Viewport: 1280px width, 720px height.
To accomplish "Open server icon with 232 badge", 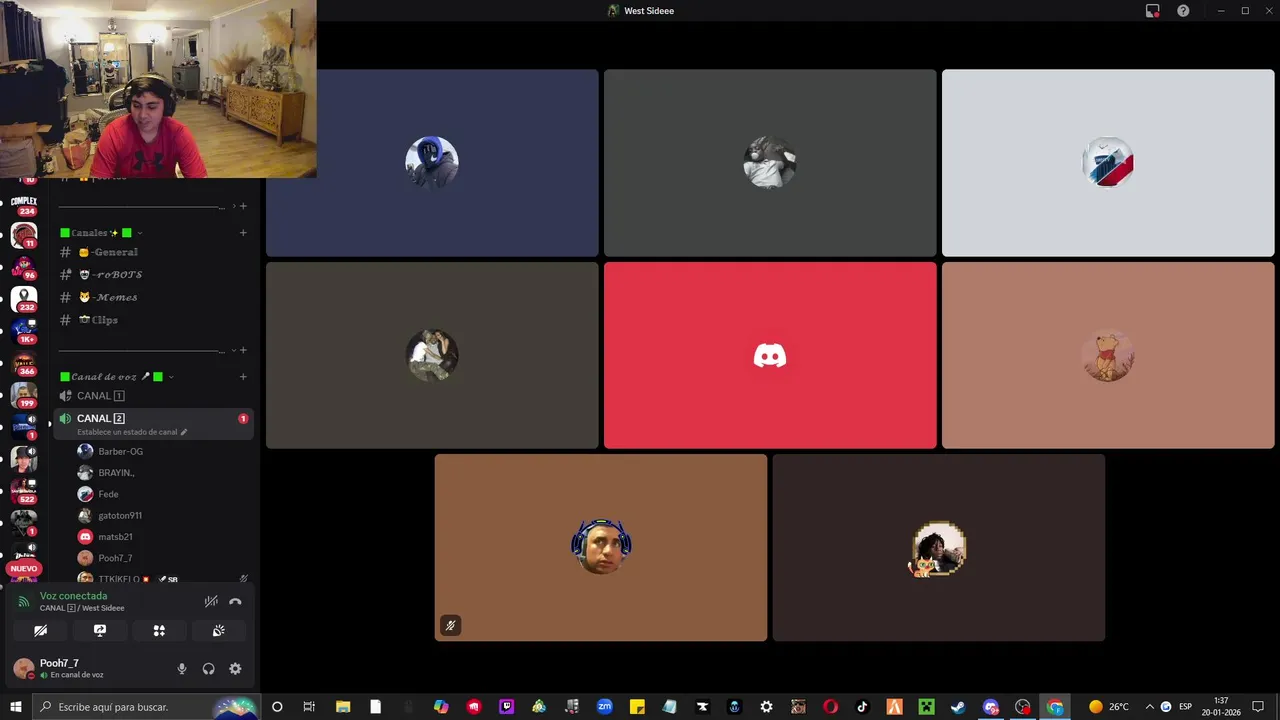I will (x=24, y=299).
